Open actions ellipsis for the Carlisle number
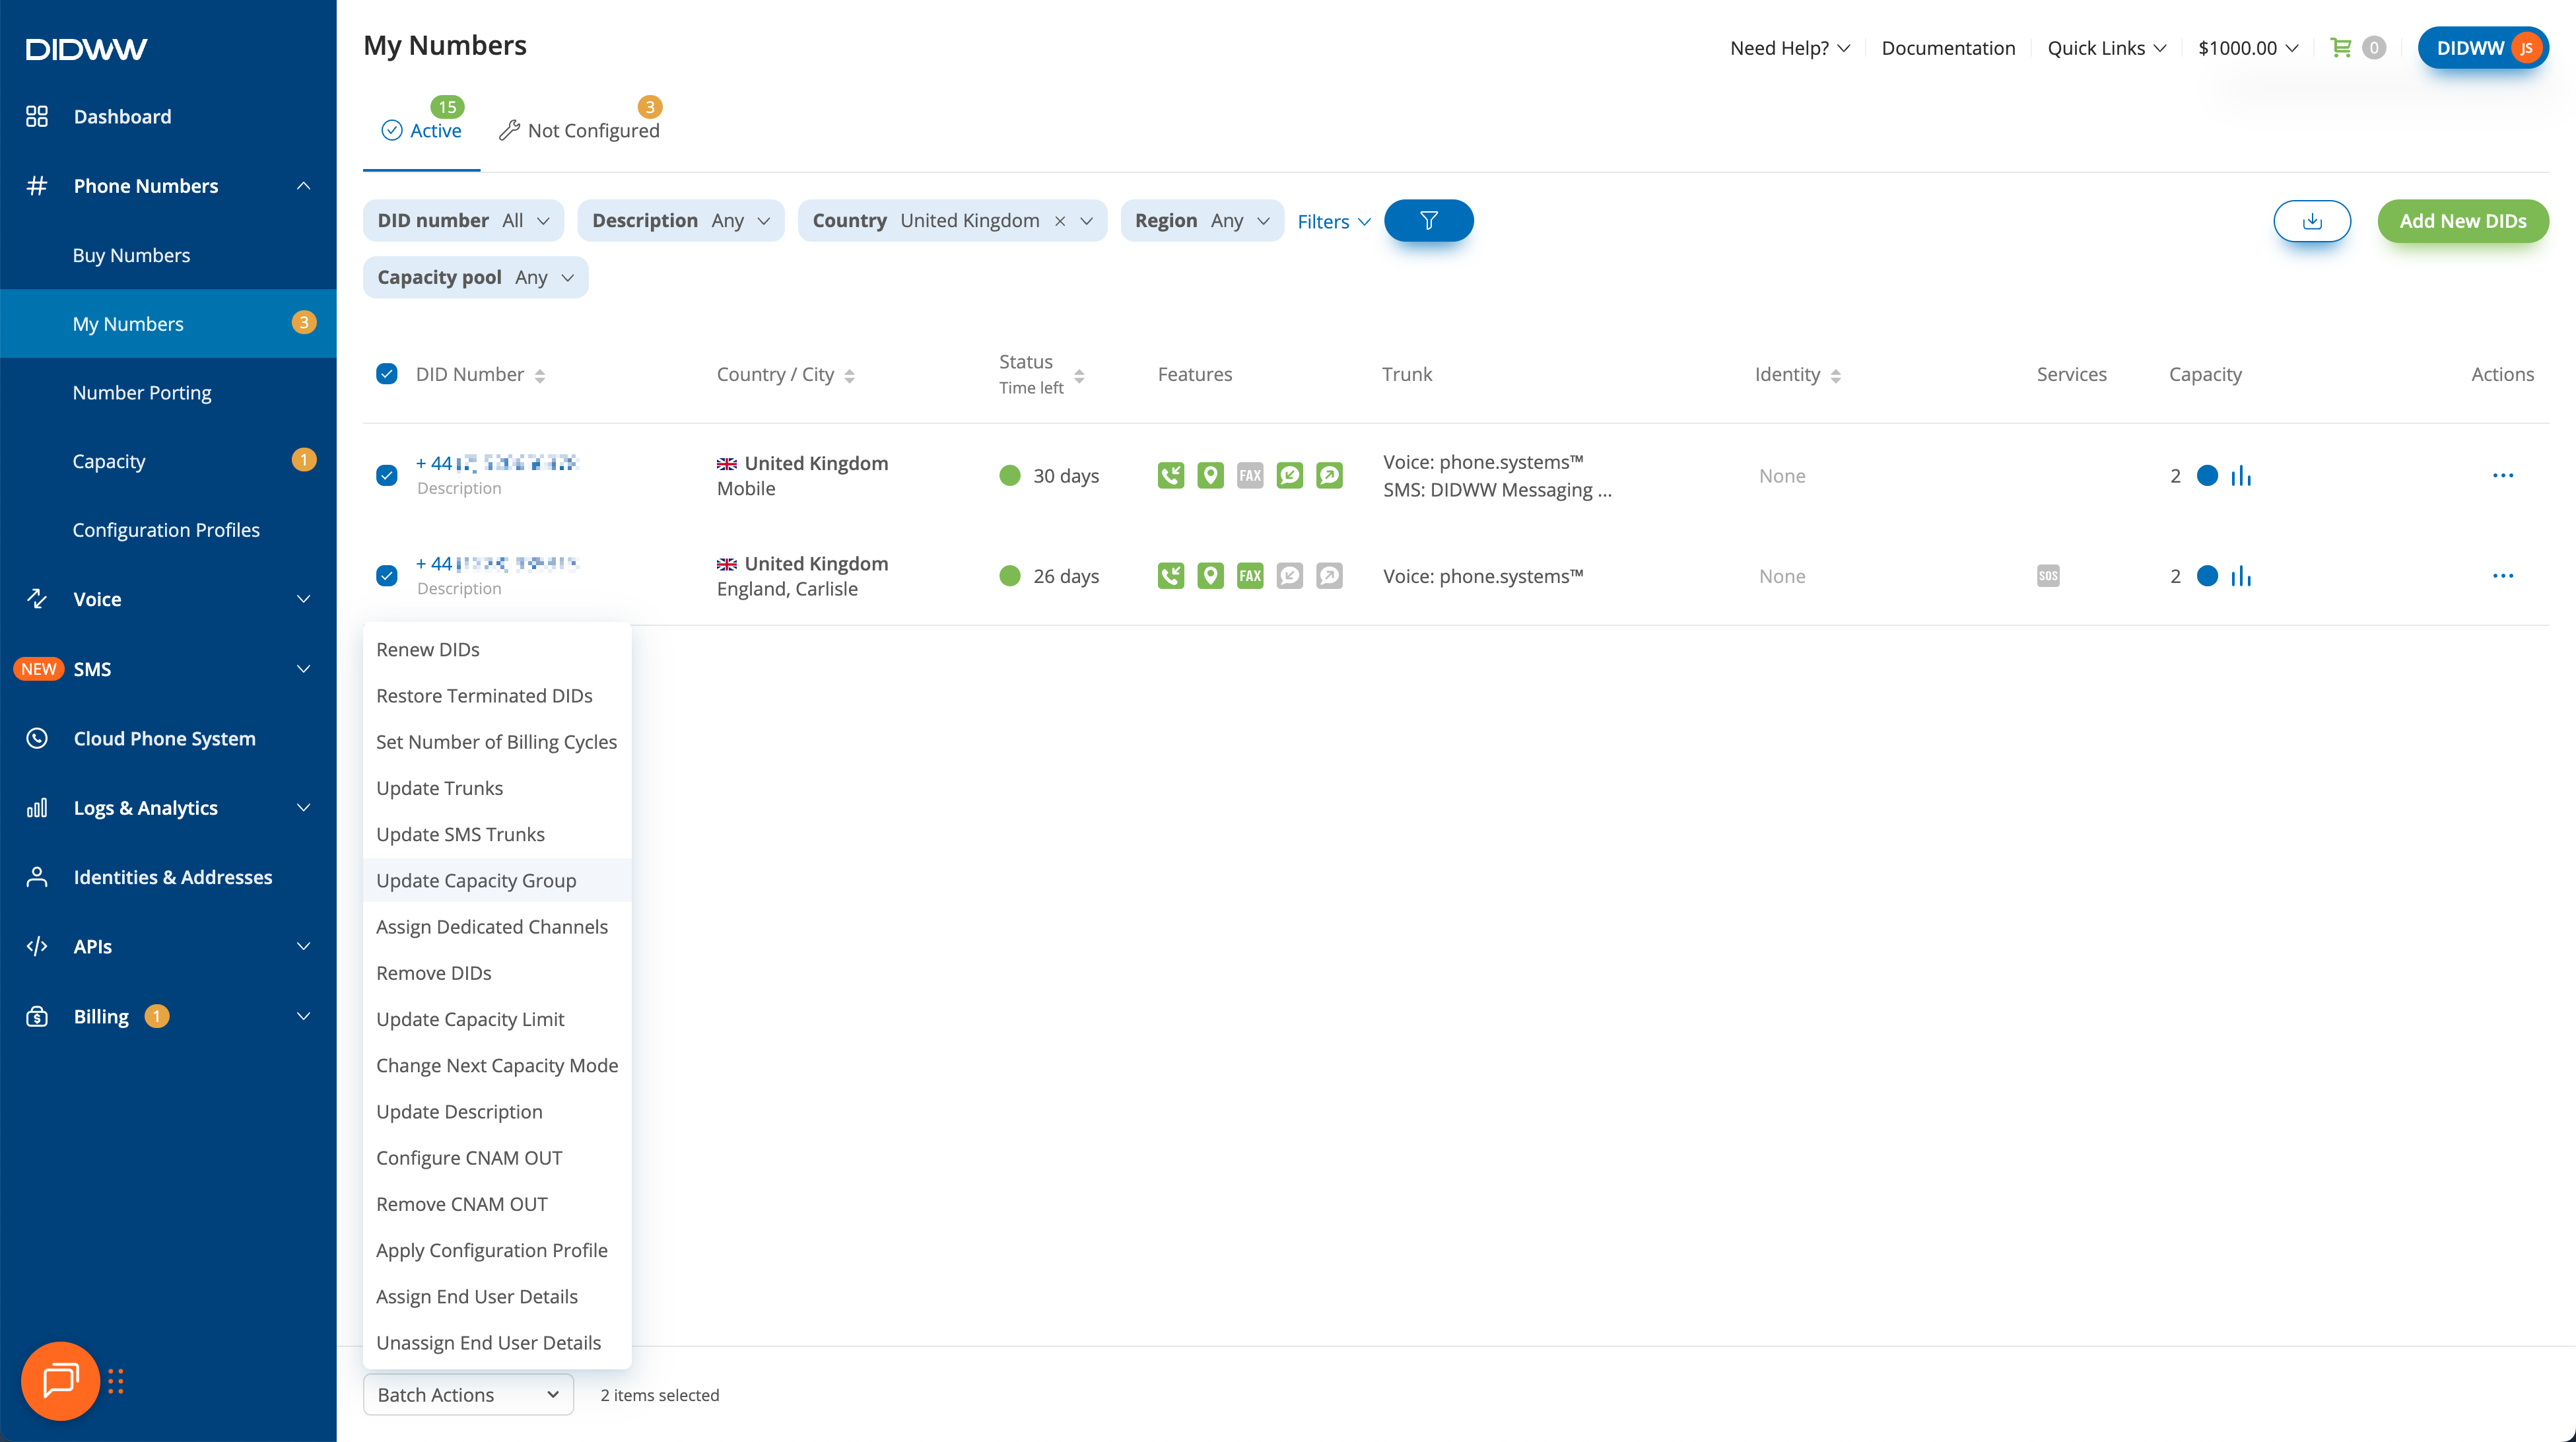This screenshot has width=2576, height=1442. point(2503,575)
